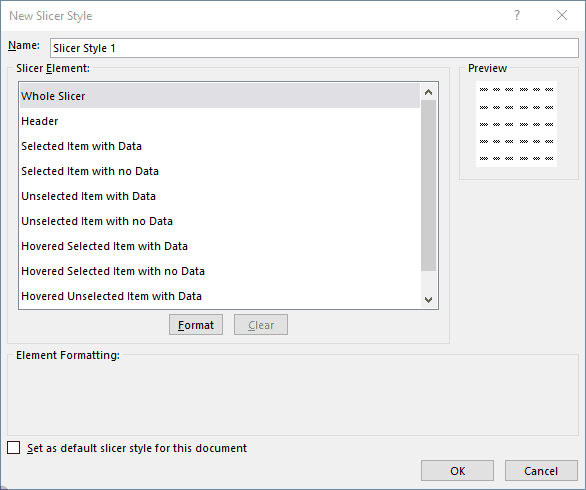Pick Unselected Item with no Data
The image size is (586, 490).
click(220, 221)
